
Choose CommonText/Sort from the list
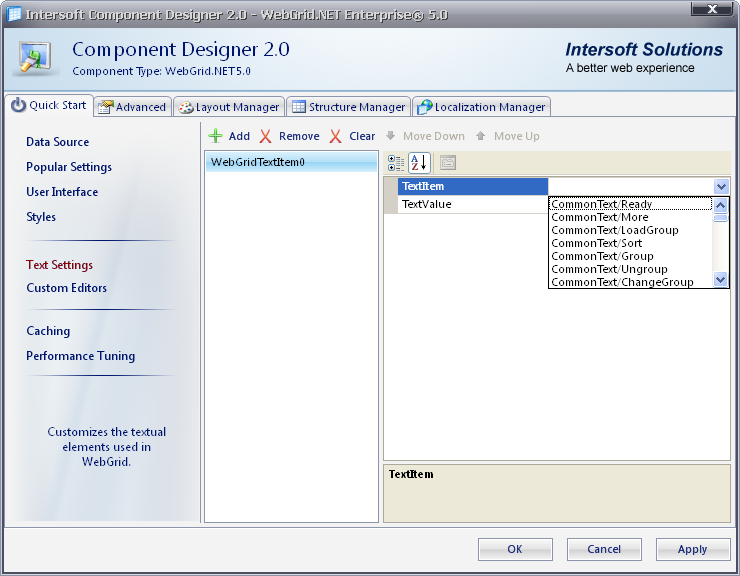[x=631, y=243]
